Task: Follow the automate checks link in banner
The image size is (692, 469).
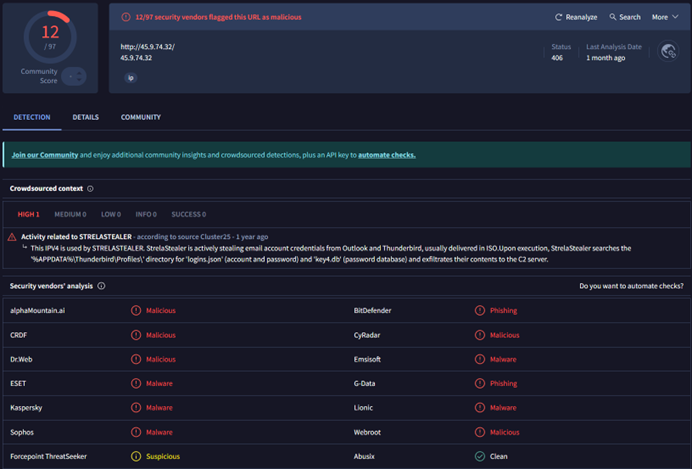Action: point(387,155)
